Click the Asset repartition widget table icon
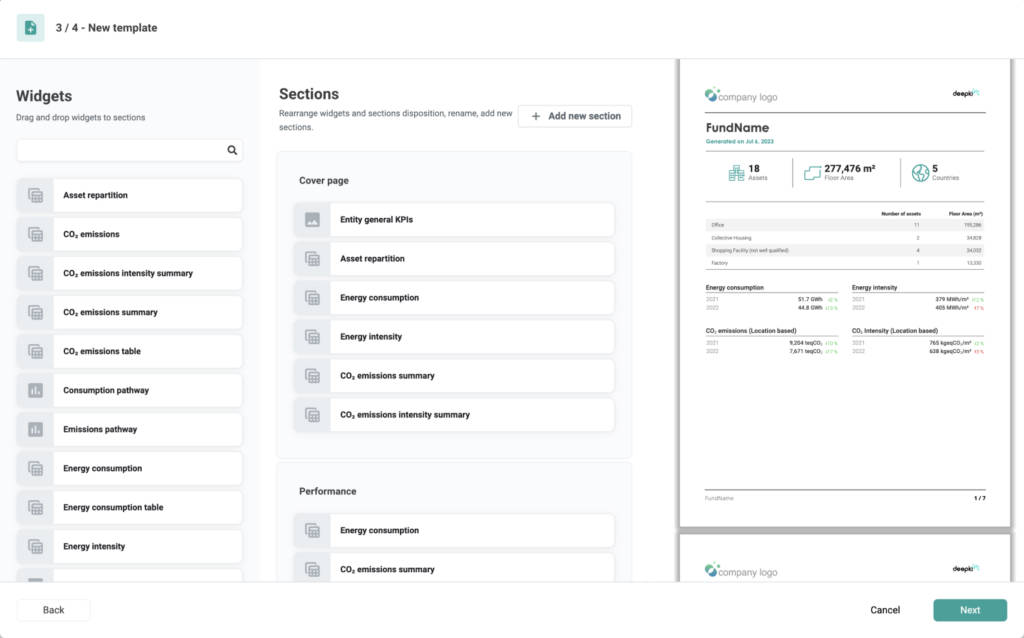This screenshot has height=638, width=1024. click(35, 195)
